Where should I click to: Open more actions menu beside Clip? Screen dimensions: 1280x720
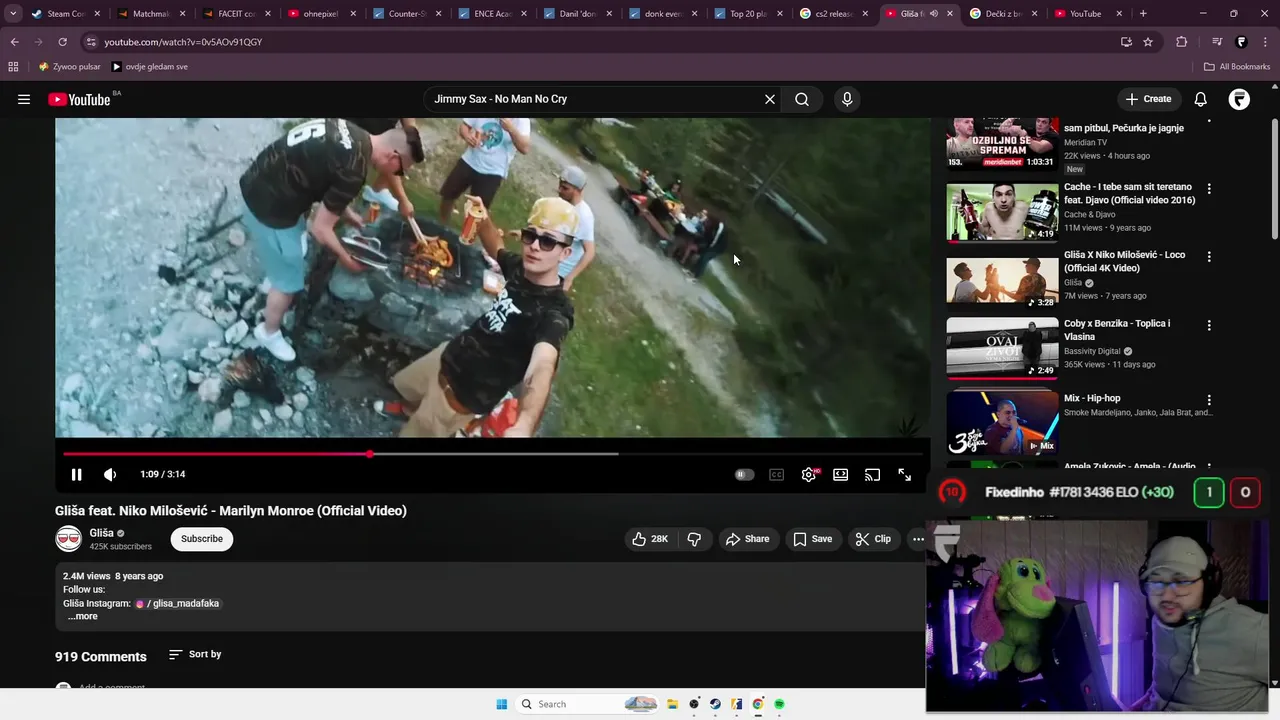point(918,539)
